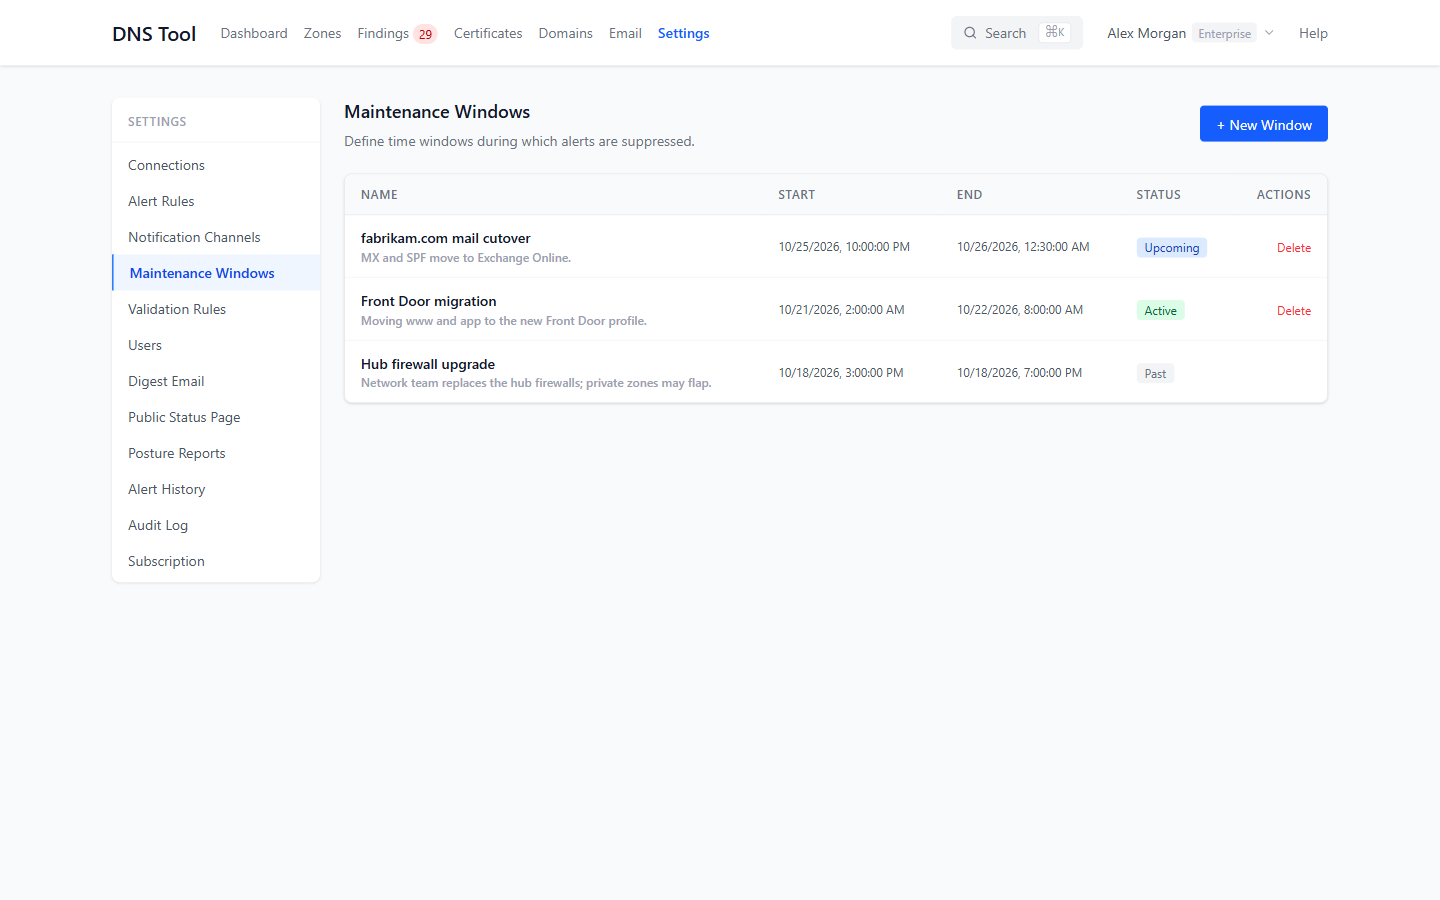Focus the Search box
The height and width of the screenshot is (900, 1440).
click(x=1017, y=33)
